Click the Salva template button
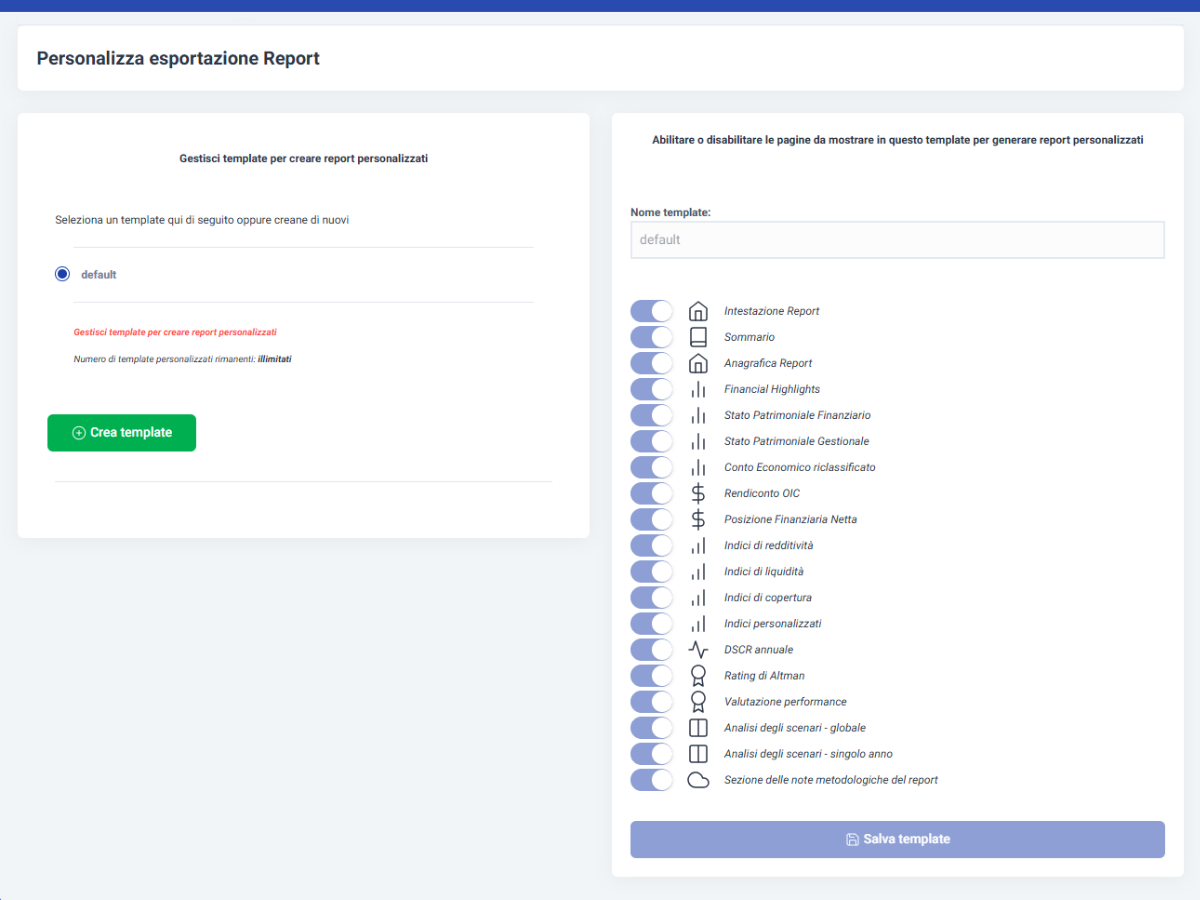The height and width of the screenshot is (900, 1200). pos(897,839)
